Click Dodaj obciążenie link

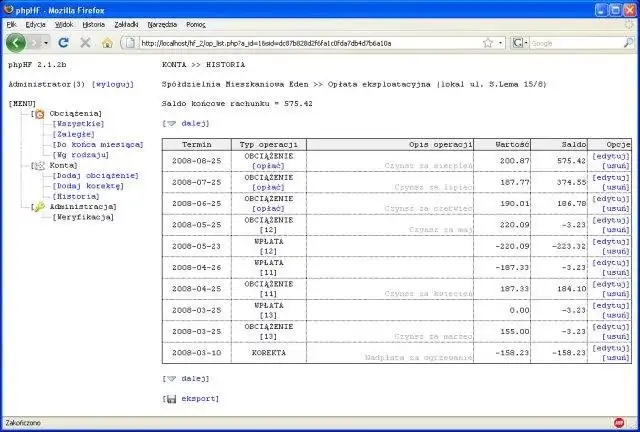tap(96, 176)
